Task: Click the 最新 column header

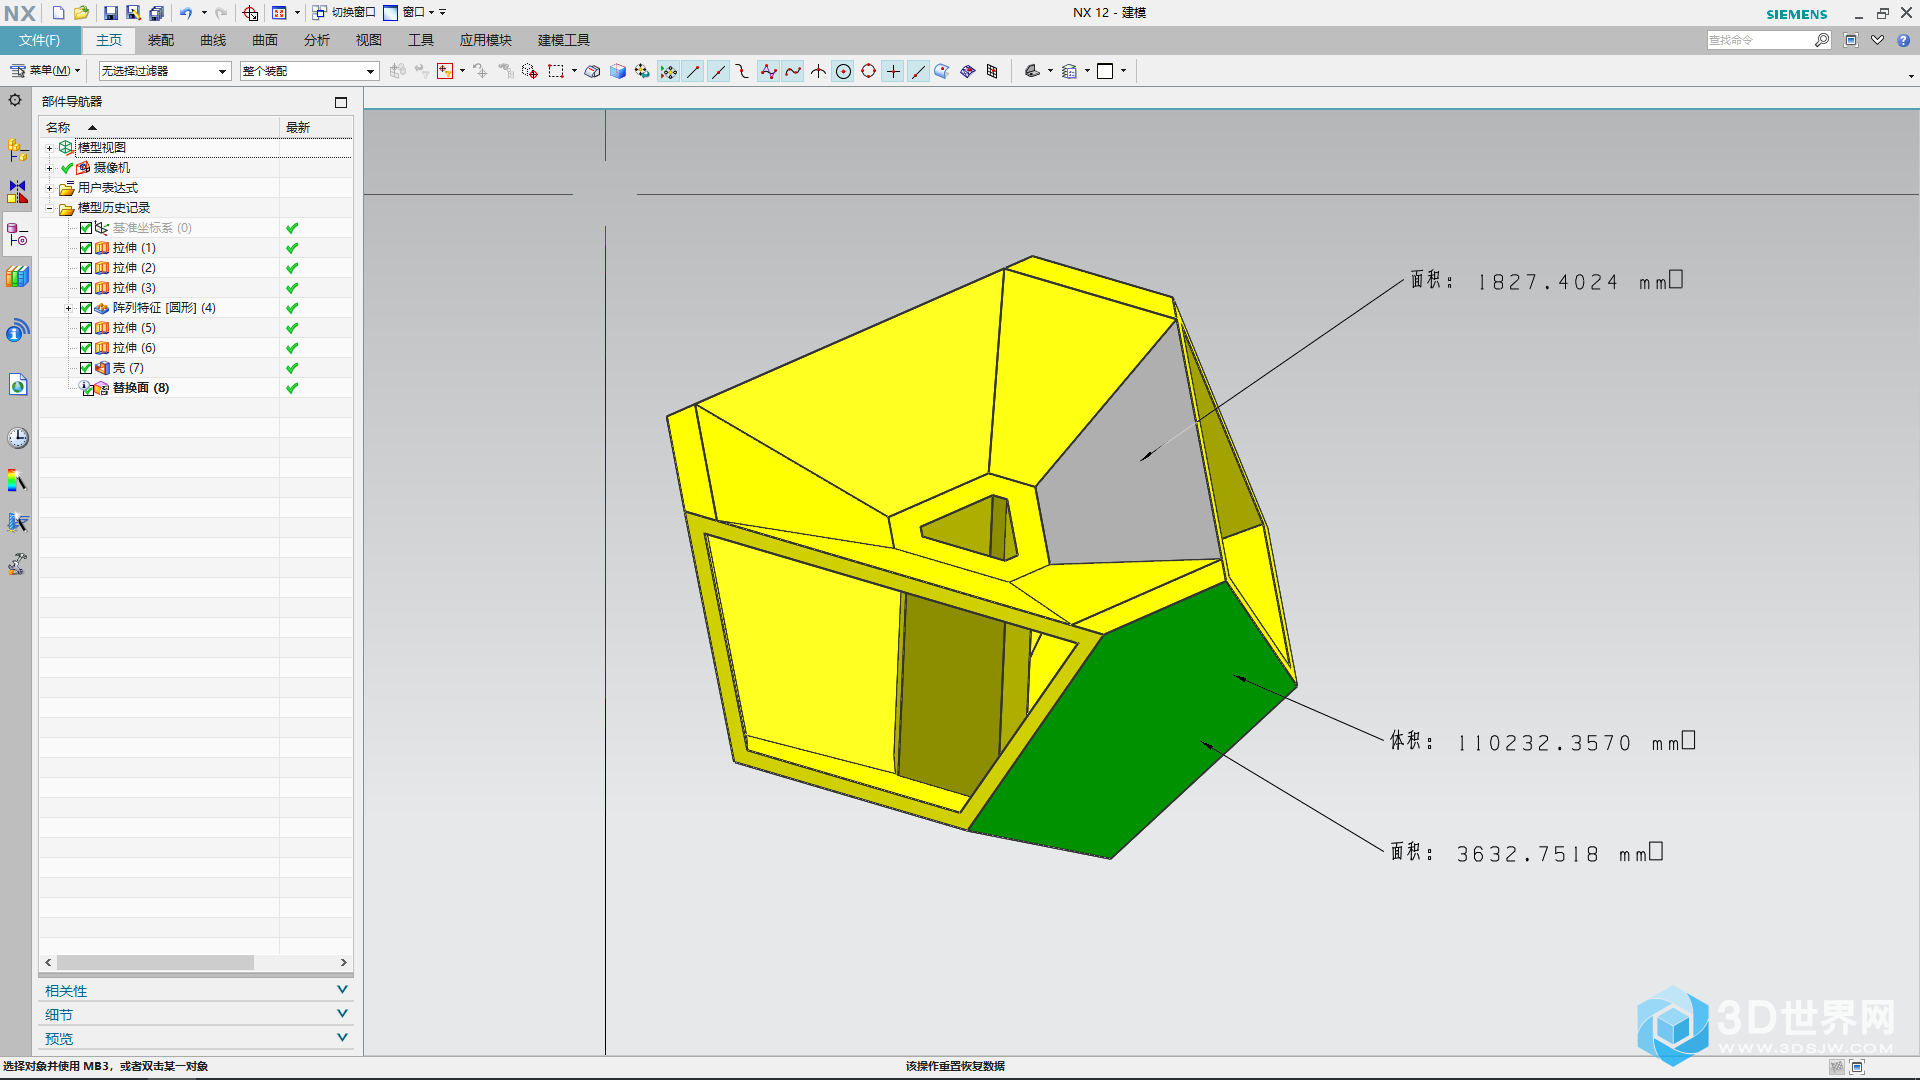Action: [316, 127]
